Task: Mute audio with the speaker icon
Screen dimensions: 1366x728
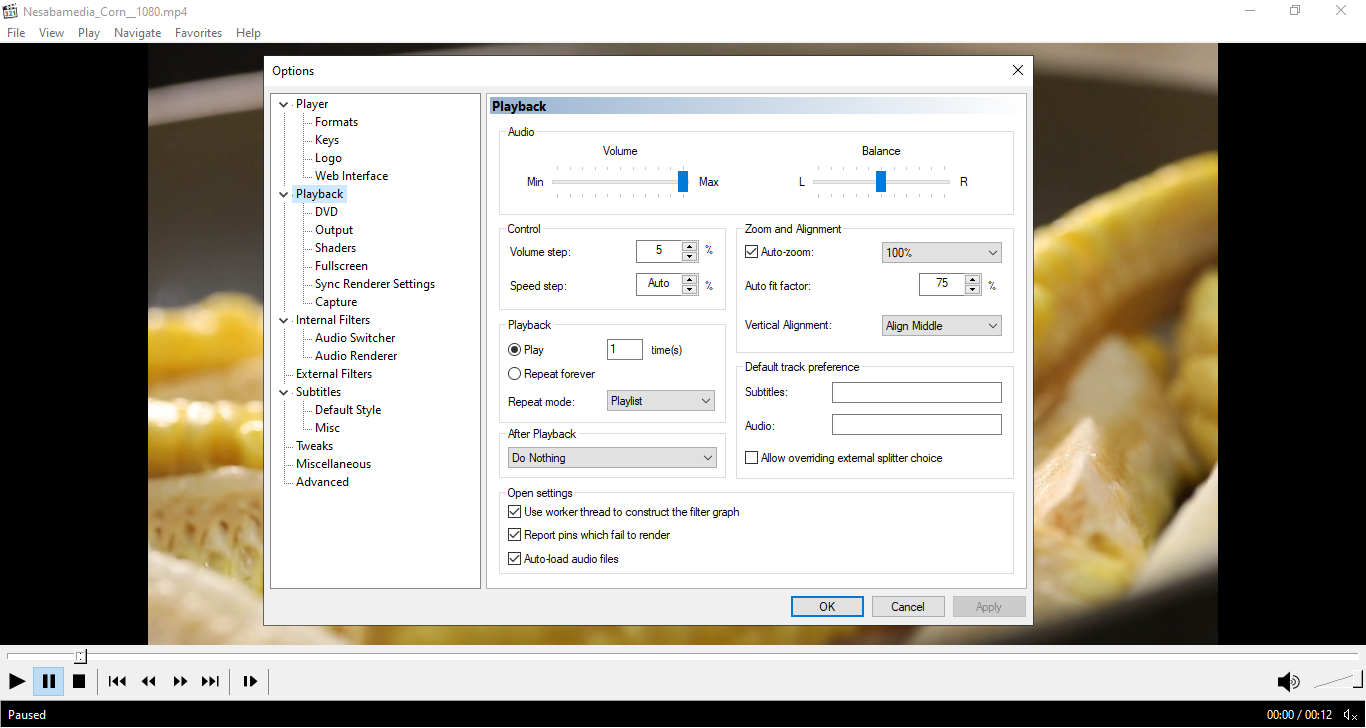Action: coord(1288,682)
